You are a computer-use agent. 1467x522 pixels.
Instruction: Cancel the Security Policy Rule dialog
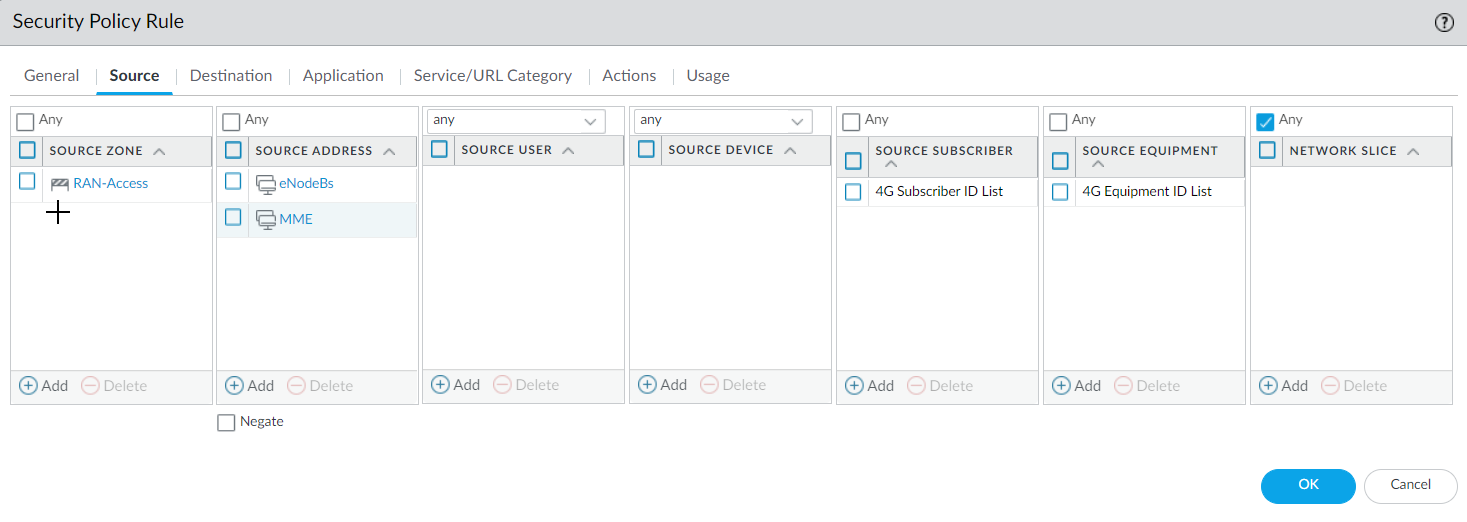click(1410, 485)
